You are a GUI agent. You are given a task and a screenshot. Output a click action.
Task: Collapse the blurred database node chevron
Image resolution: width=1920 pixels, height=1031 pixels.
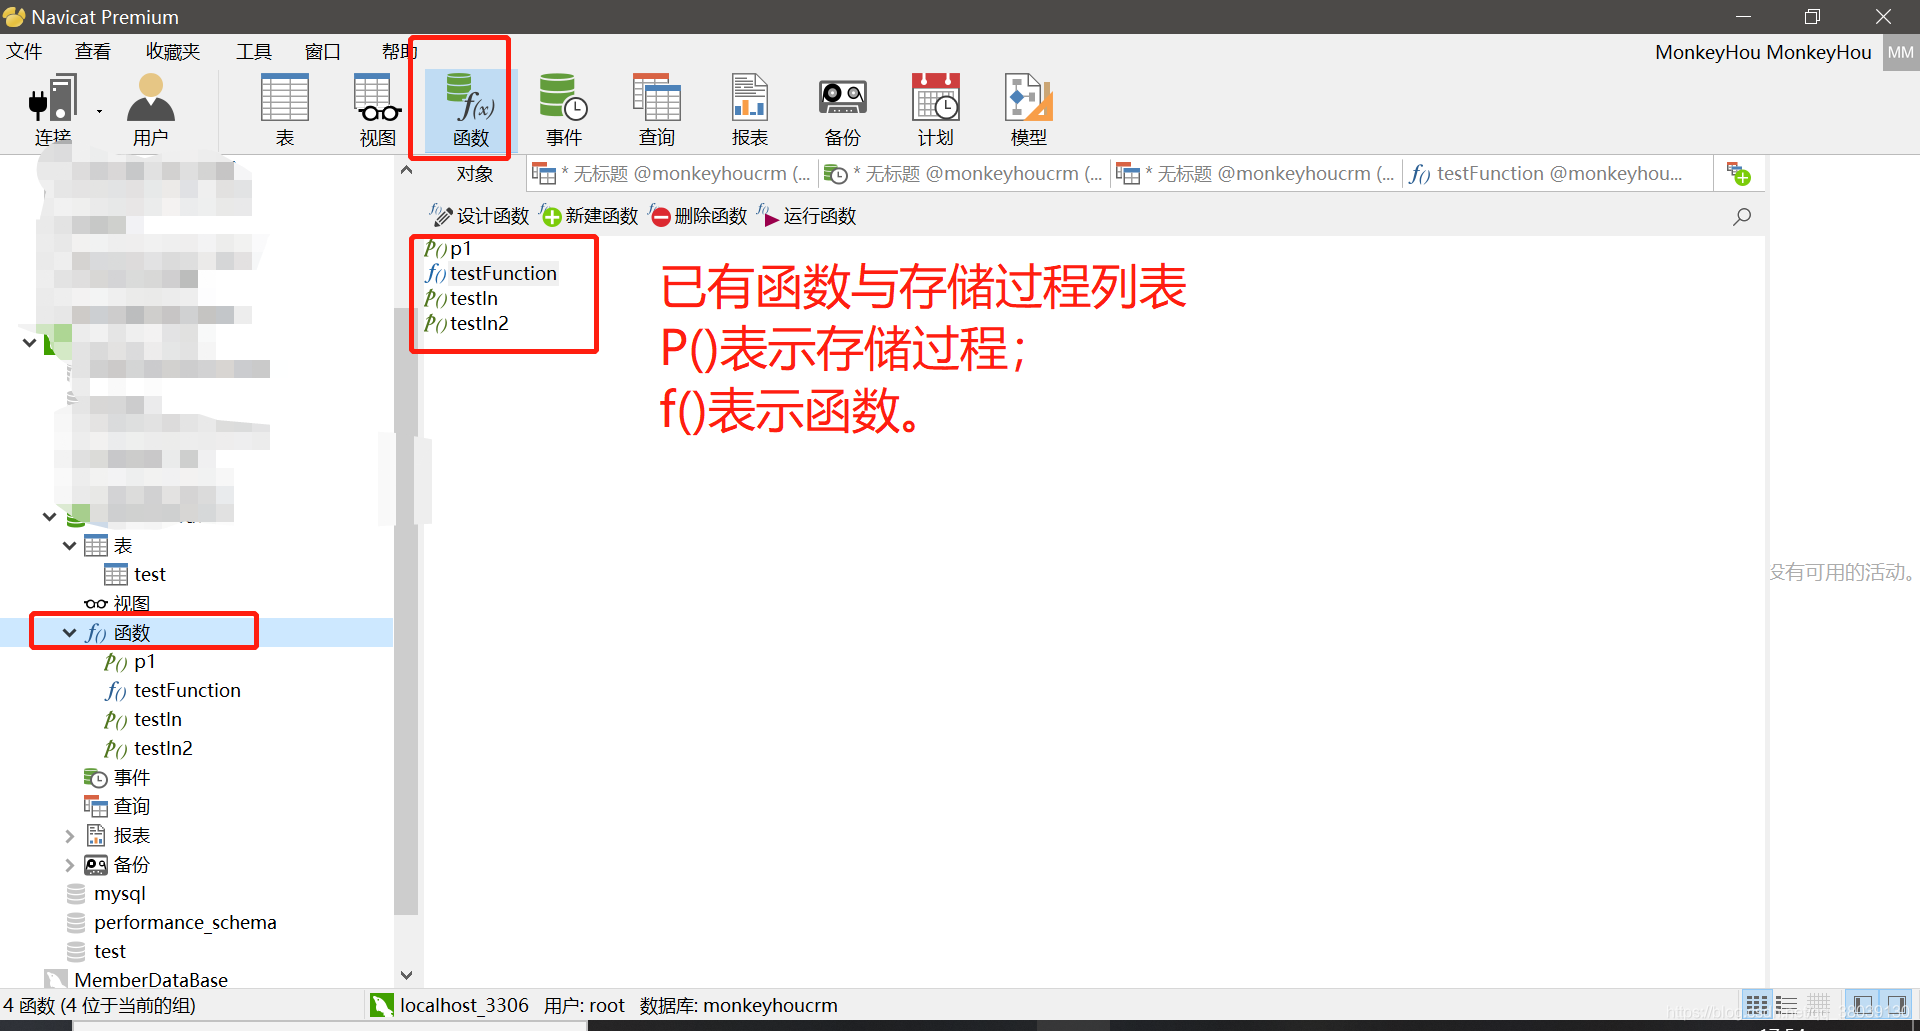pyautogui.click(x=49, y=517)
